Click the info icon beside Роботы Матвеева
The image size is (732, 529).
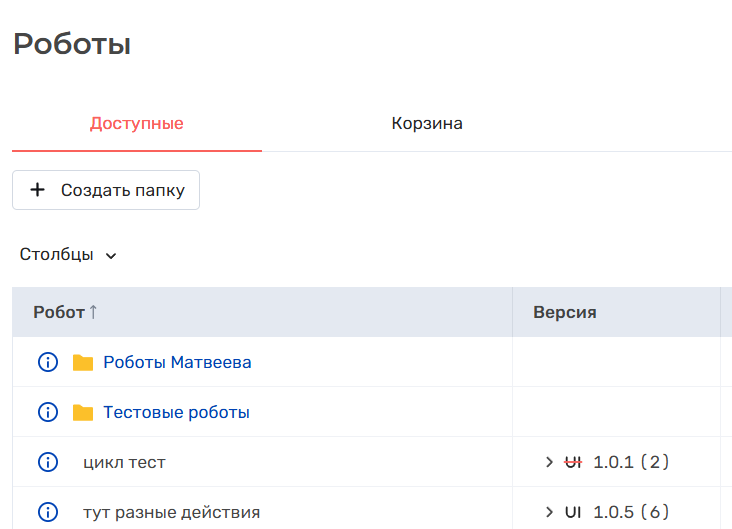pyautogui.click(x=47, y=362)
